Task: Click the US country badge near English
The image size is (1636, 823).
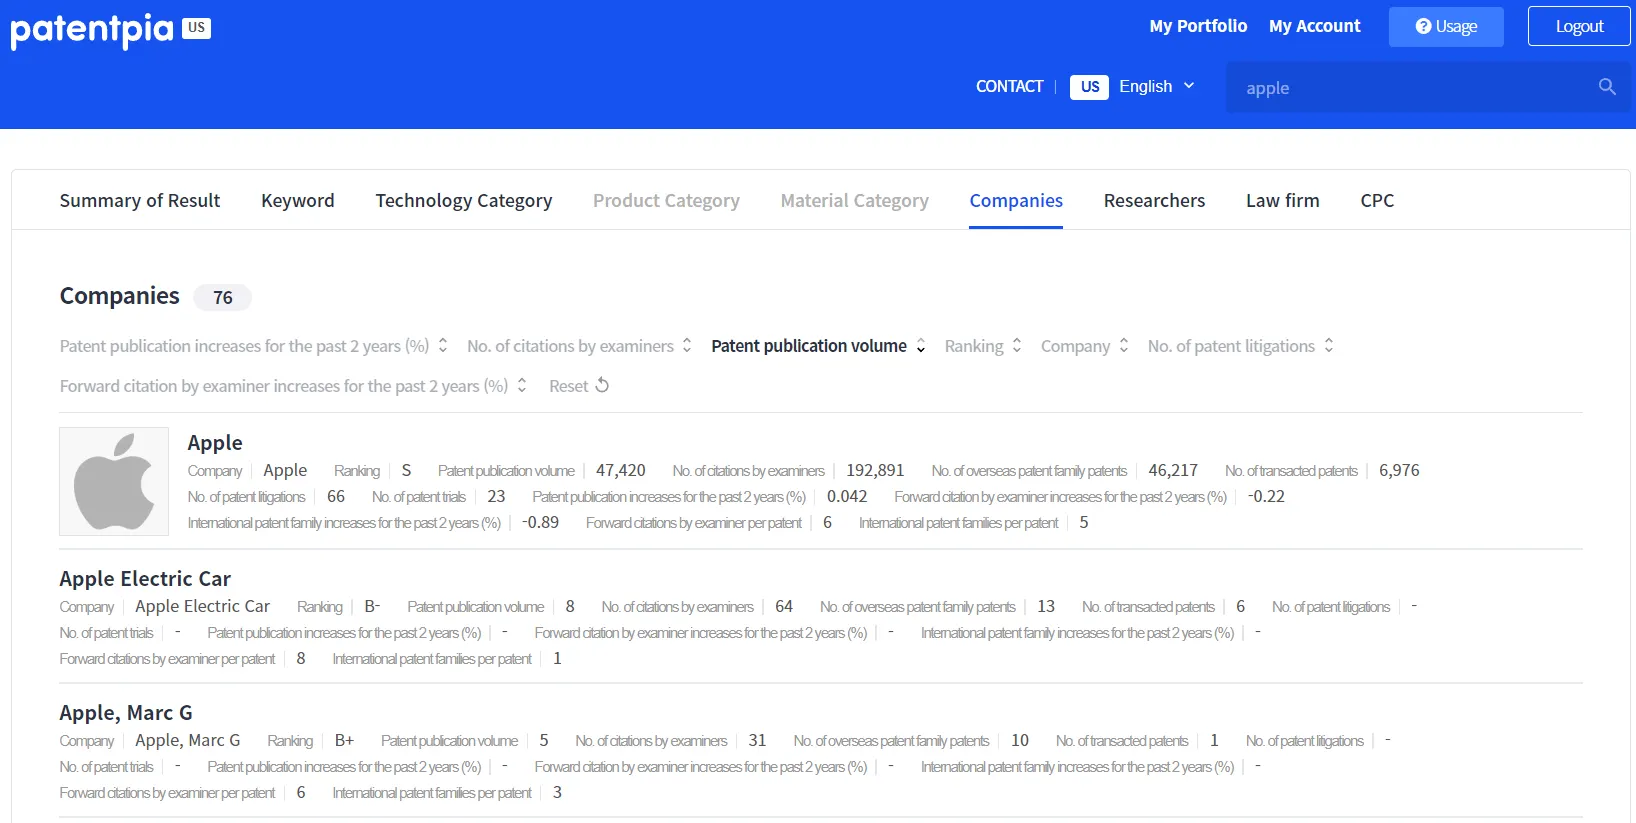Action: click(1089, 87)
